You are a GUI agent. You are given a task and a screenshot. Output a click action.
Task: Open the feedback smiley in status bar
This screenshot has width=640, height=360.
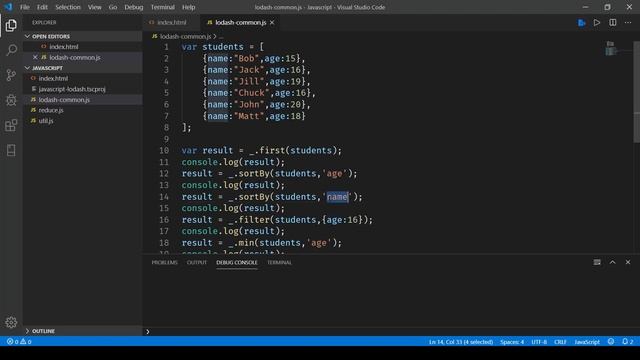tap(611, 342)
